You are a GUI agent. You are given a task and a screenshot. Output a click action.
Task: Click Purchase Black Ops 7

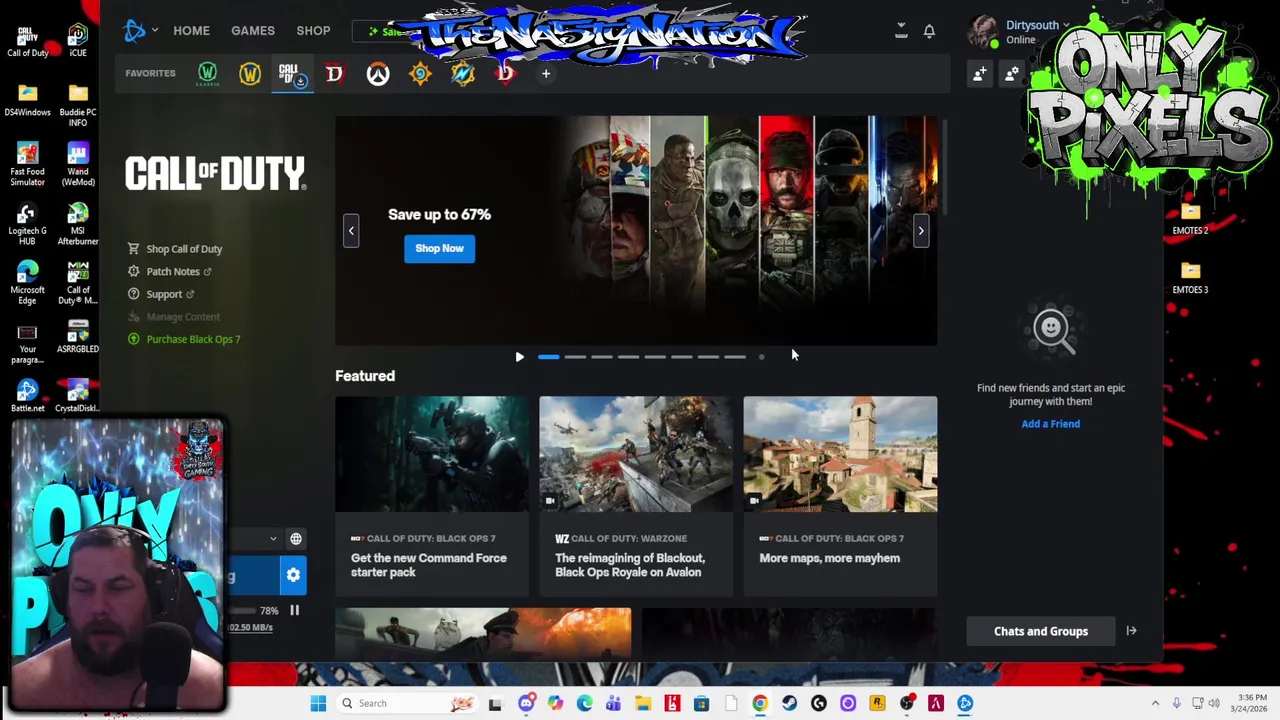point(184,339)
